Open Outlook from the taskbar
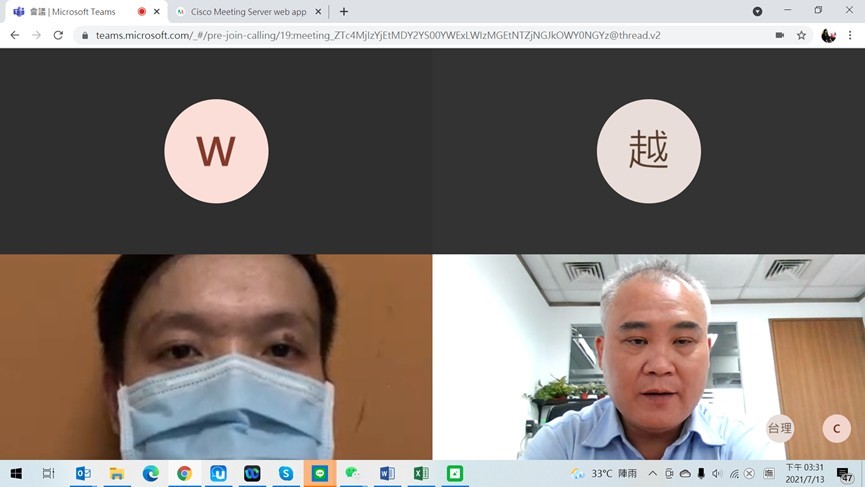Viewport: 865px width, 487px height. tap(83, 473)
